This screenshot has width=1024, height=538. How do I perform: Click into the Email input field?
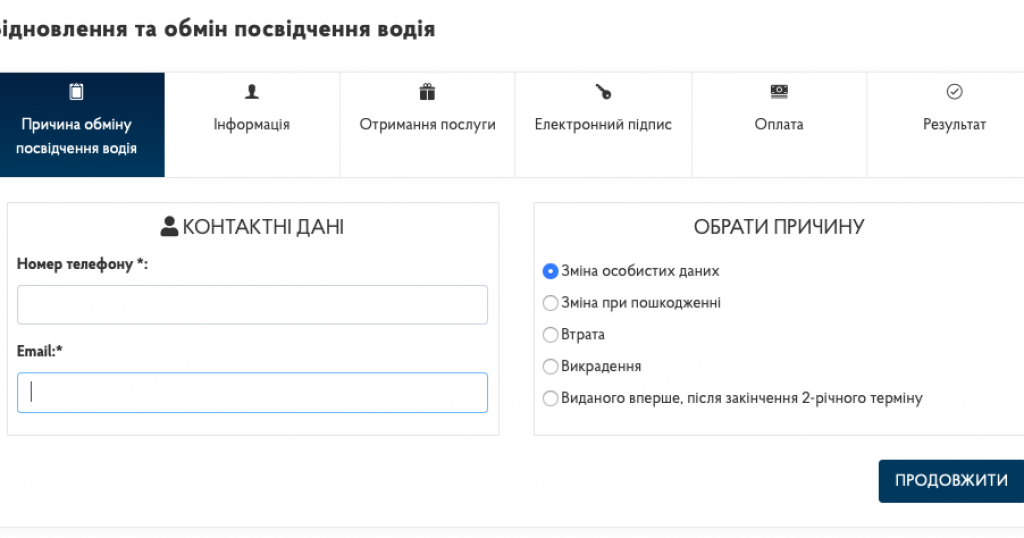tap(252, 392)
